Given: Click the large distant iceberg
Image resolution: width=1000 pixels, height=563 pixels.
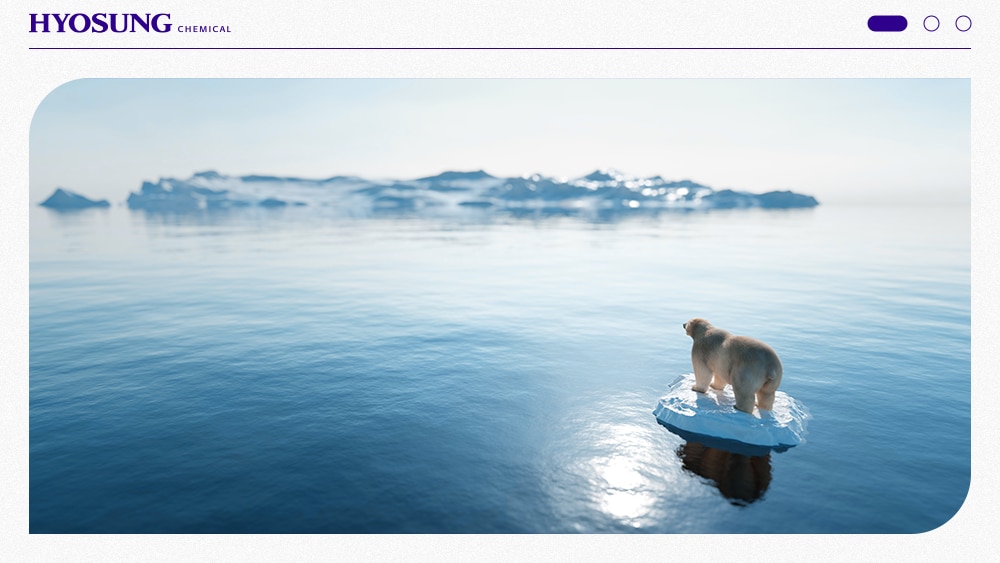Looking at the screenshot, I should click(472, 190).
